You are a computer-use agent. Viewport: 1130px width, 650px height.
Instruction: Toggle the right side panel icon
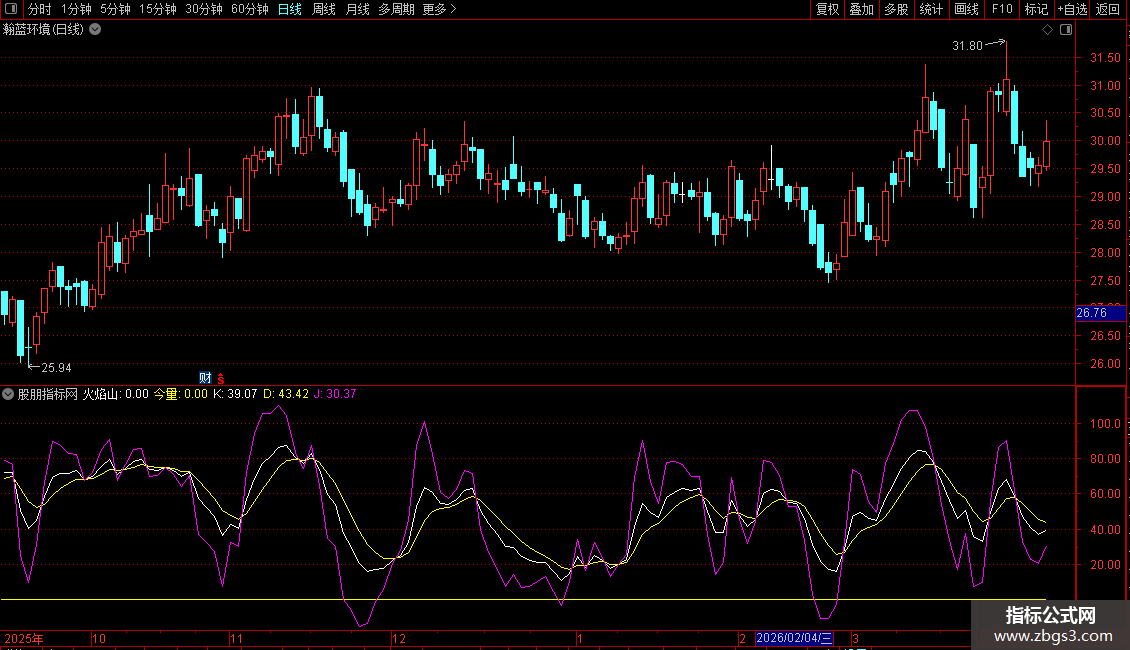[x=1066, y=30]
